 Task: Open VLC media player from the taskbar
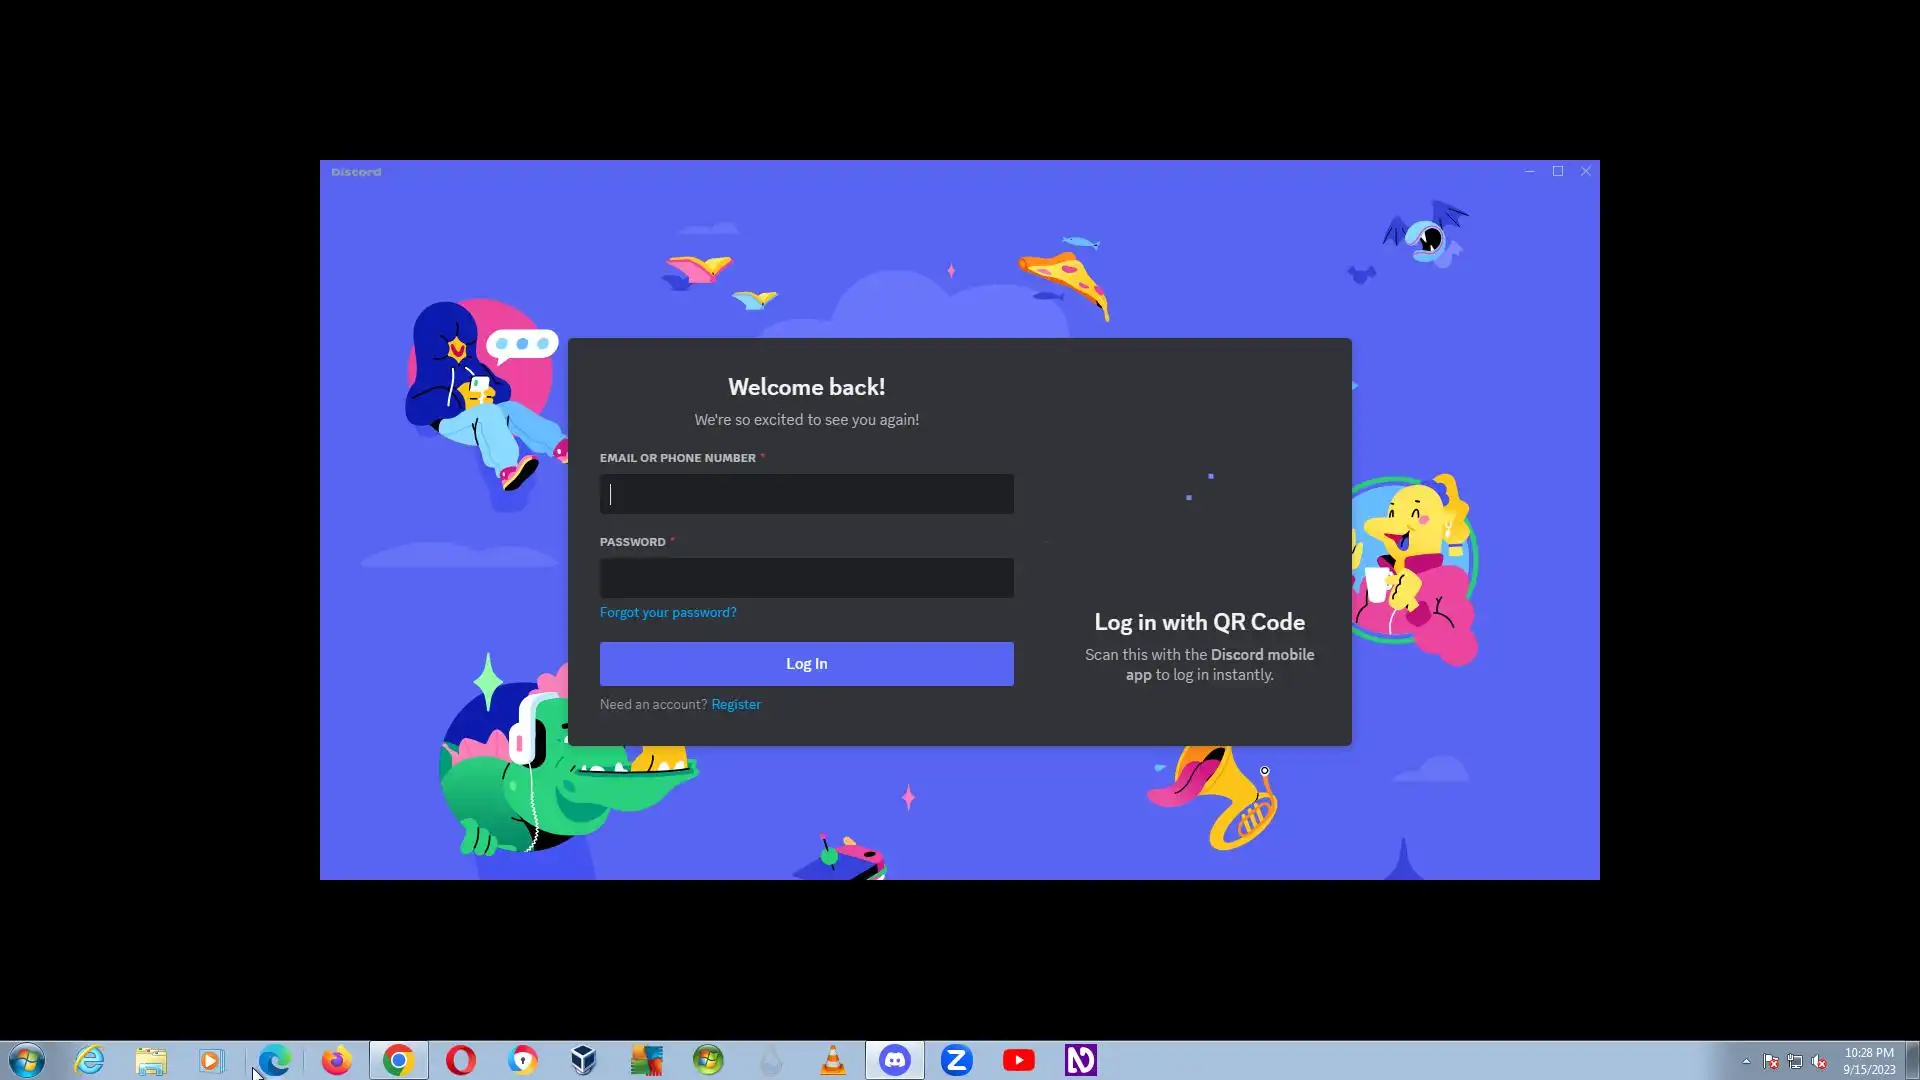click(x=832, y=1060)
